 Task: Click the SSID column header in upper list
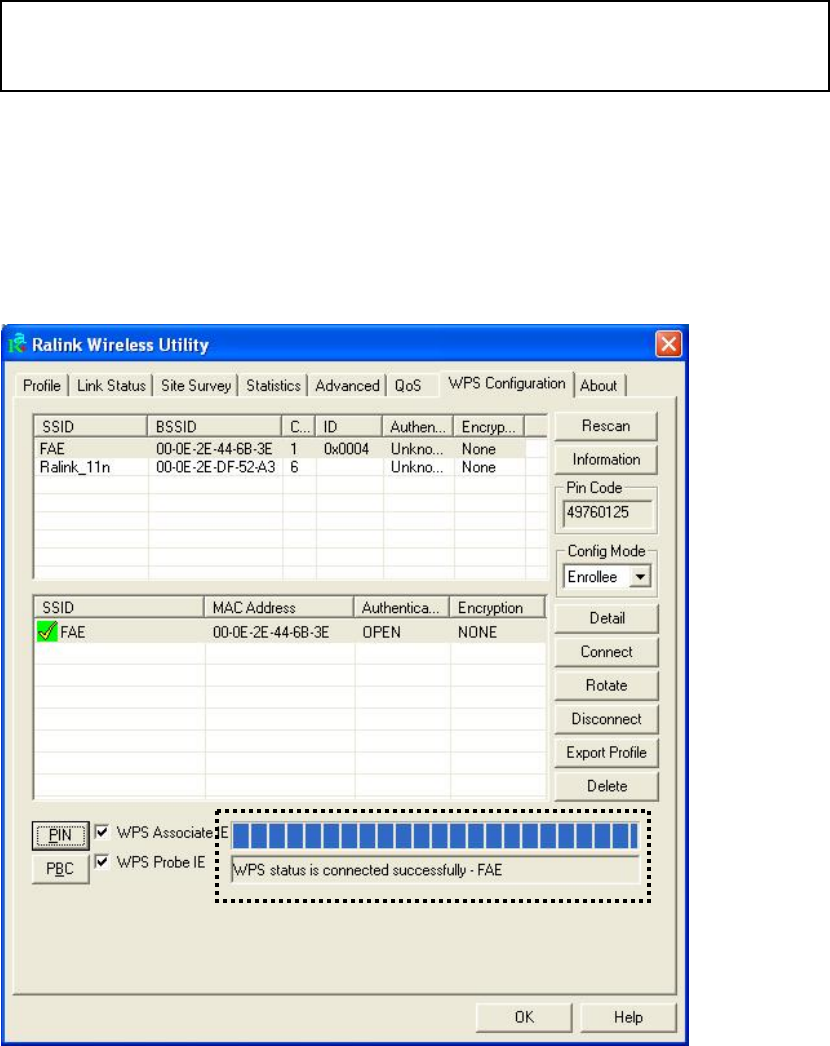click(90, 426)
